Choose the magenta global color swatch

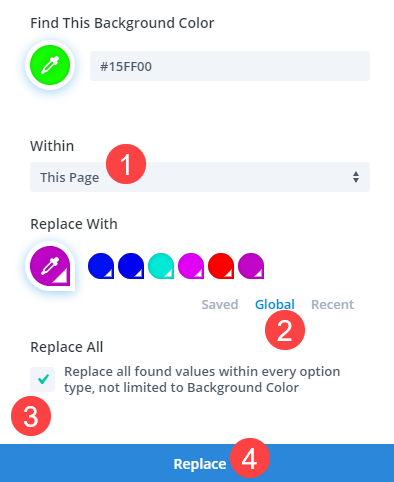(x=191, y=266)
